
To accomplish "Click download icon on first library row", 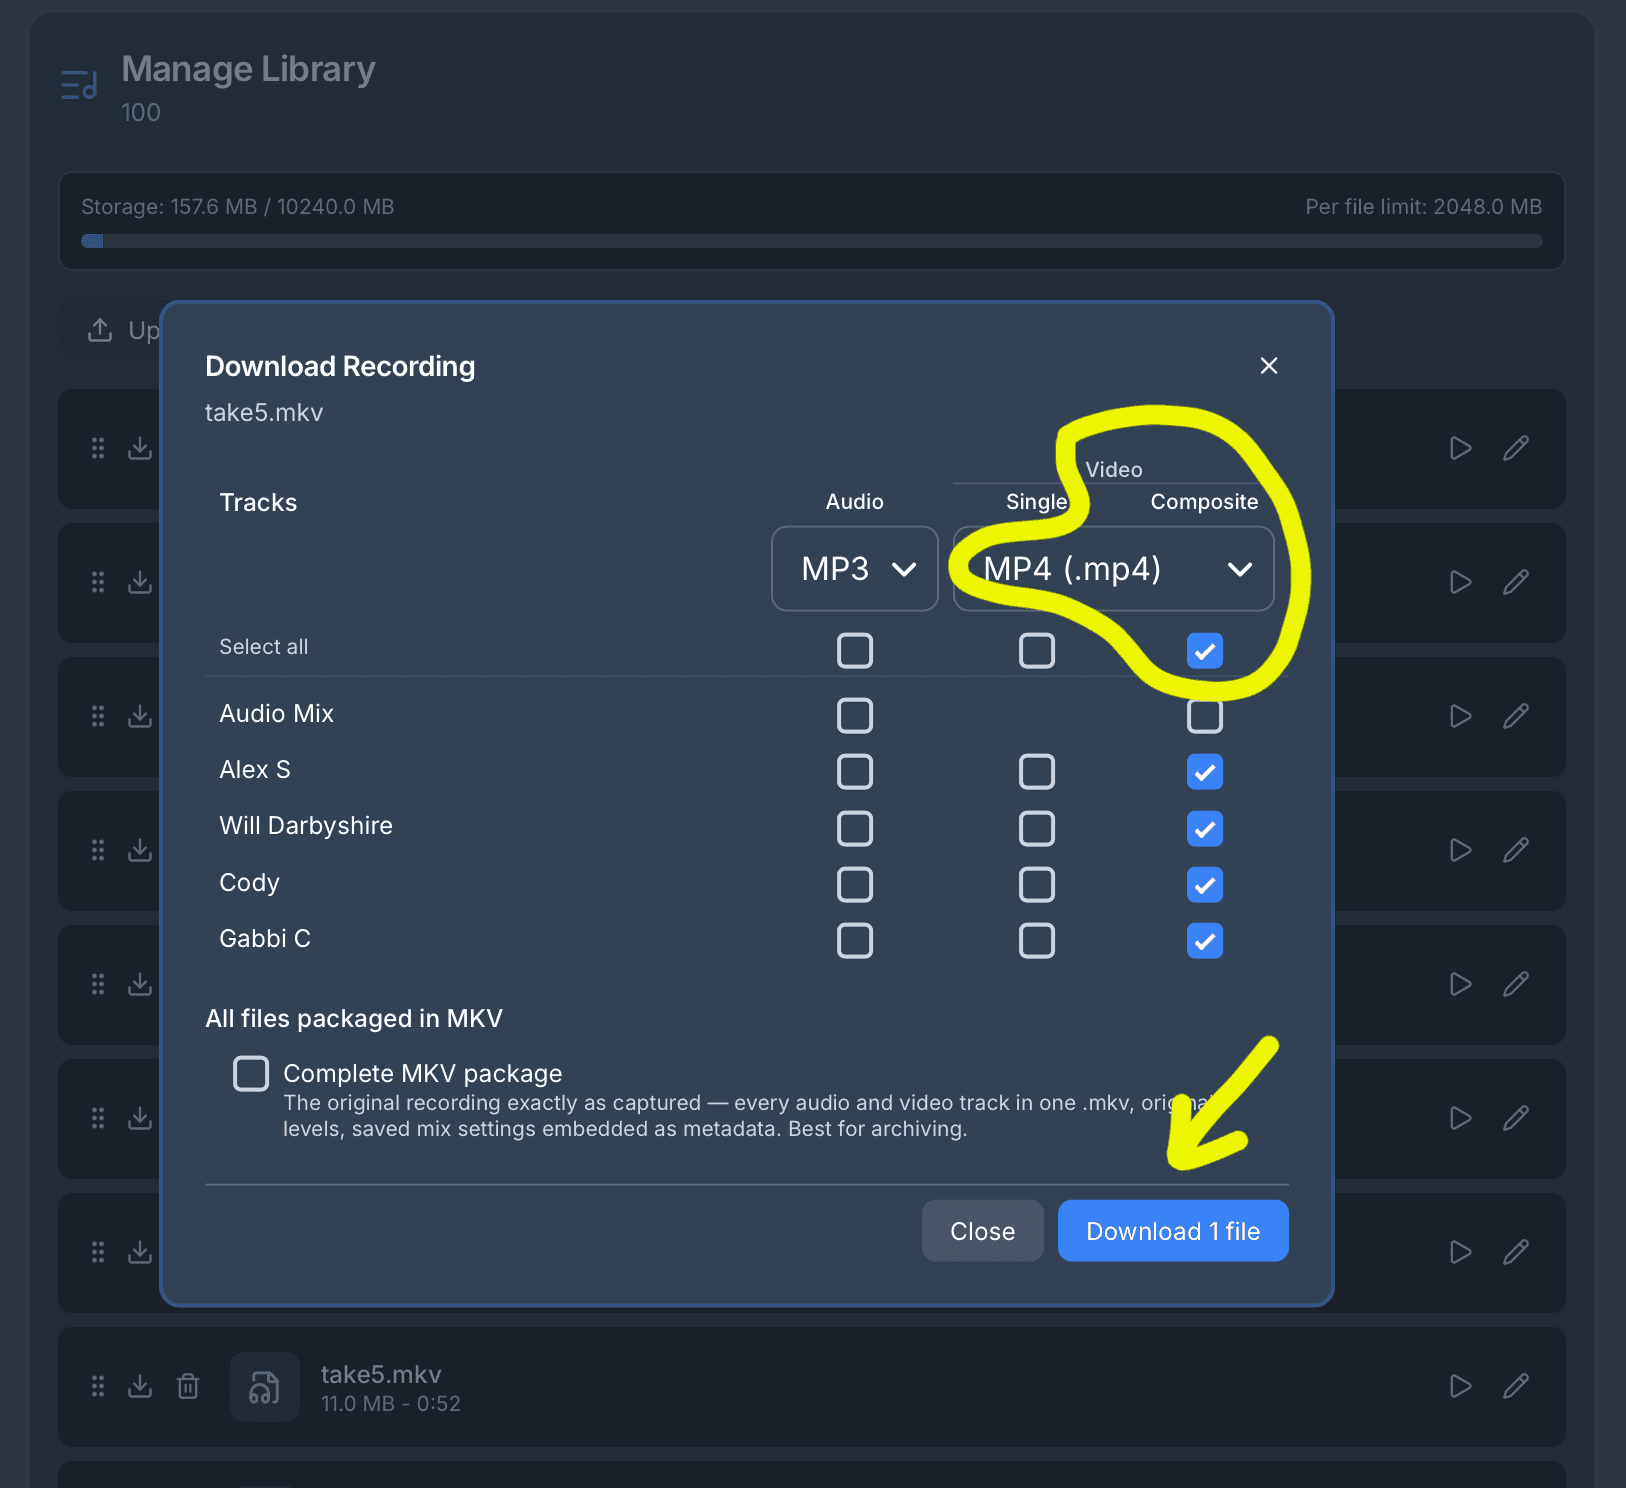I will pyautogui.click(x=140, y=448).
